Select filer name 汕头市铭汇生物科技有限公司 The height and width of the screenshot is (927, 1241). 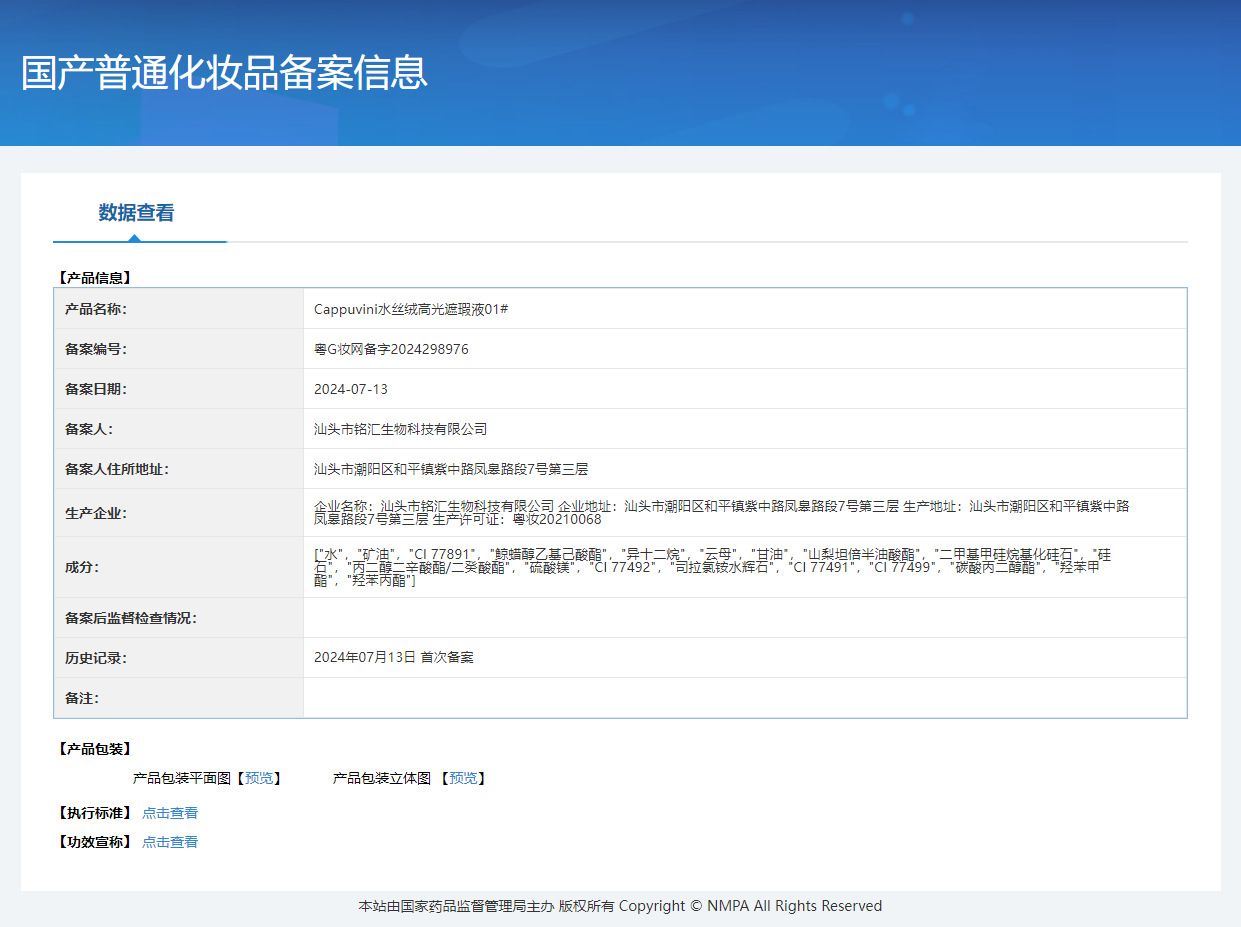[x=400, y=429]
